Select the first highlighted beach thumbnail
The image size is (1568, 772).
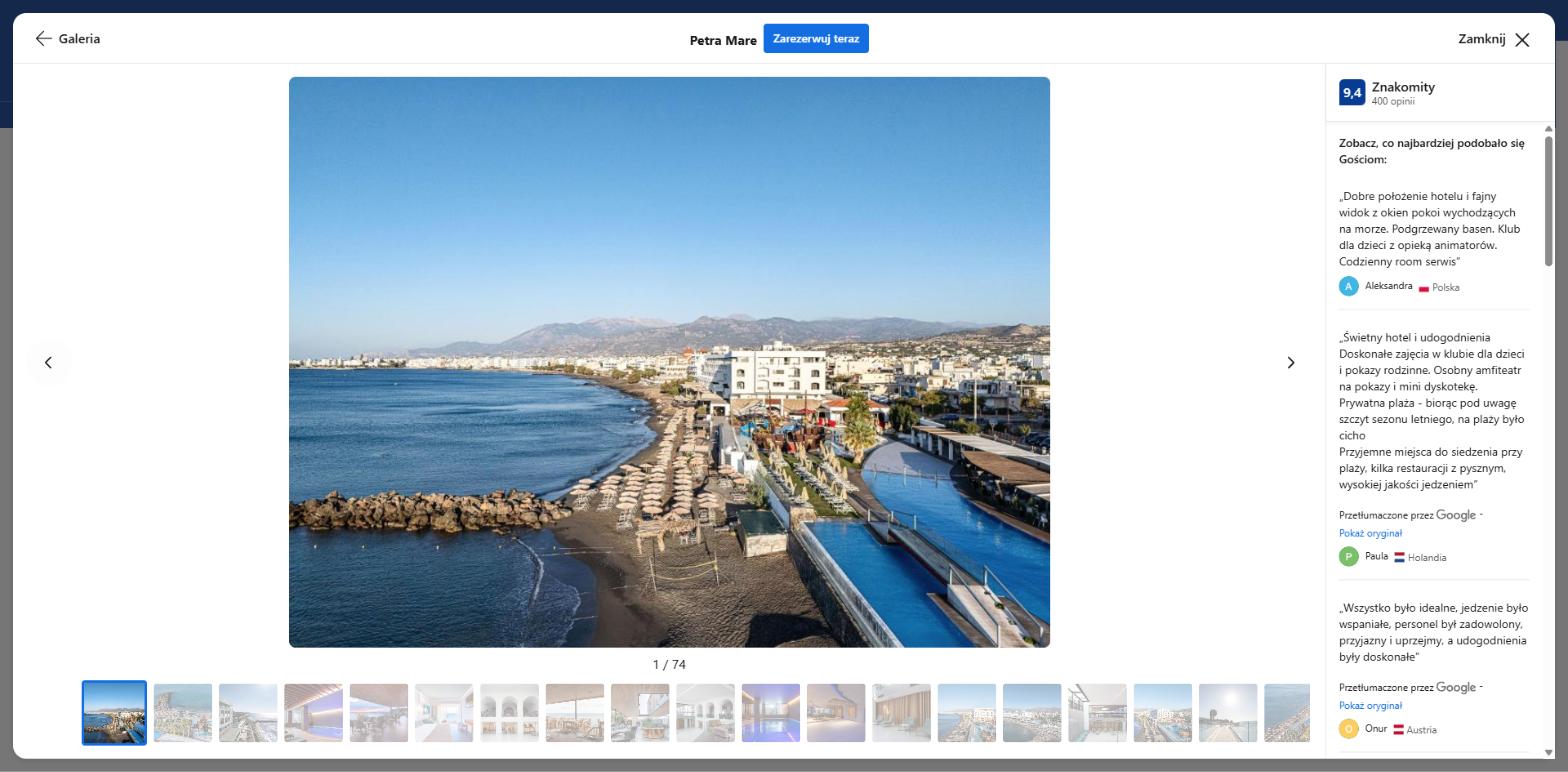114,713
